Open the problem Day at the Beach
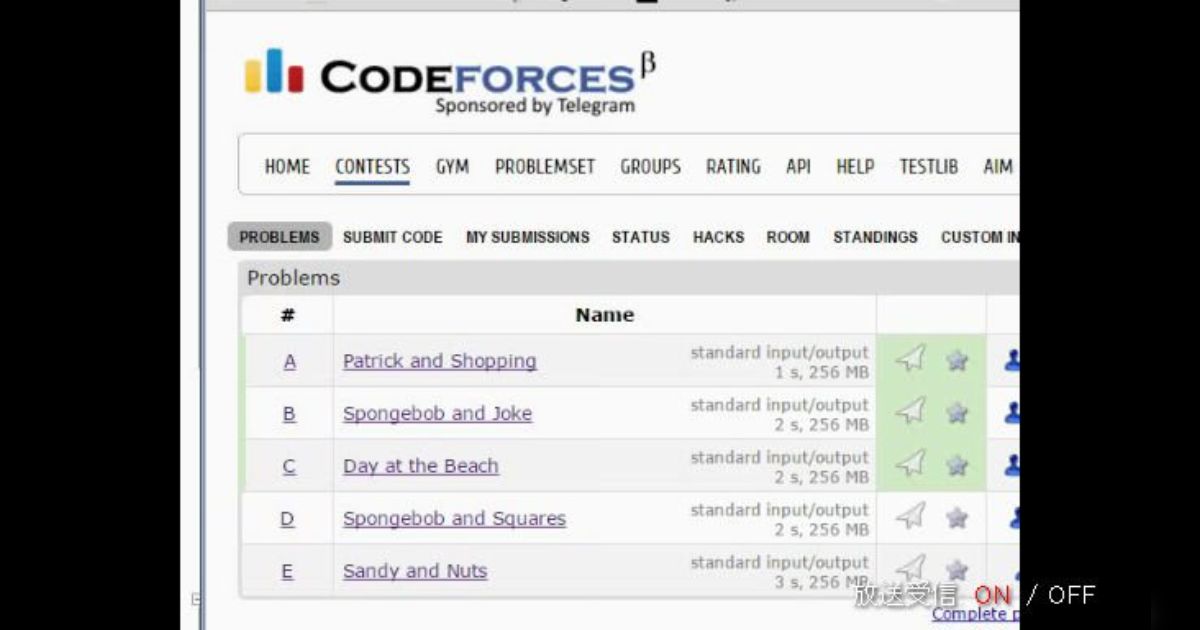The width and height of the screenshot is (1200, 630). (420, 466)
